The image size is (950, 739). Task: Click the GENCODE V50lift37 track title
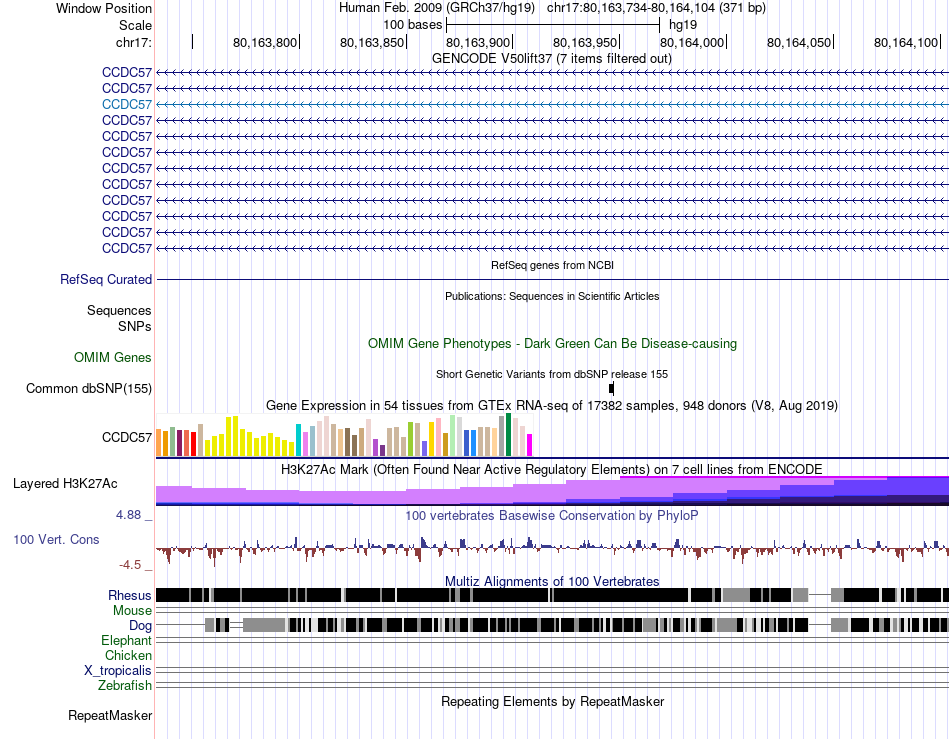click(552, 59)
